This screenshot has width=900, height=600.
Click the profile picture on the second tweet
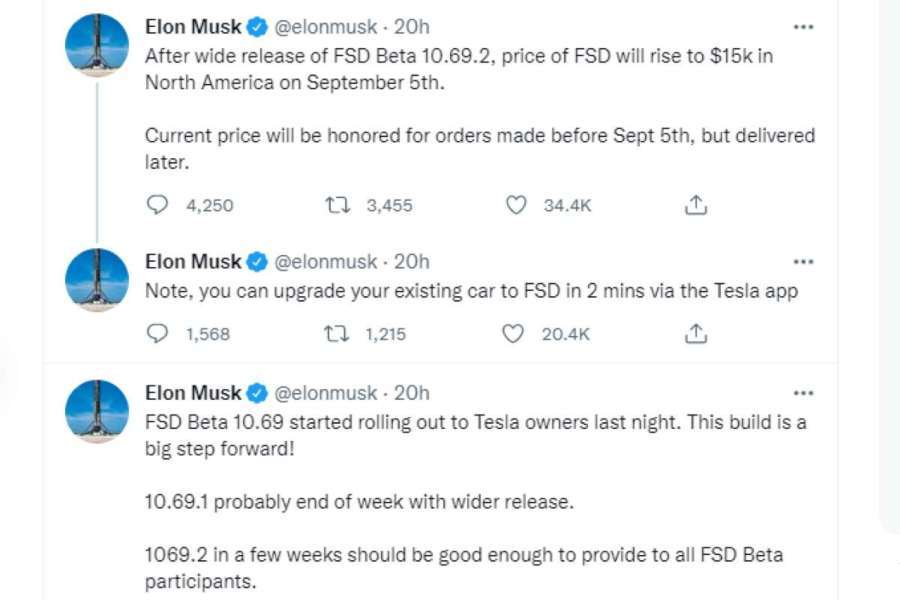point(97,280)
